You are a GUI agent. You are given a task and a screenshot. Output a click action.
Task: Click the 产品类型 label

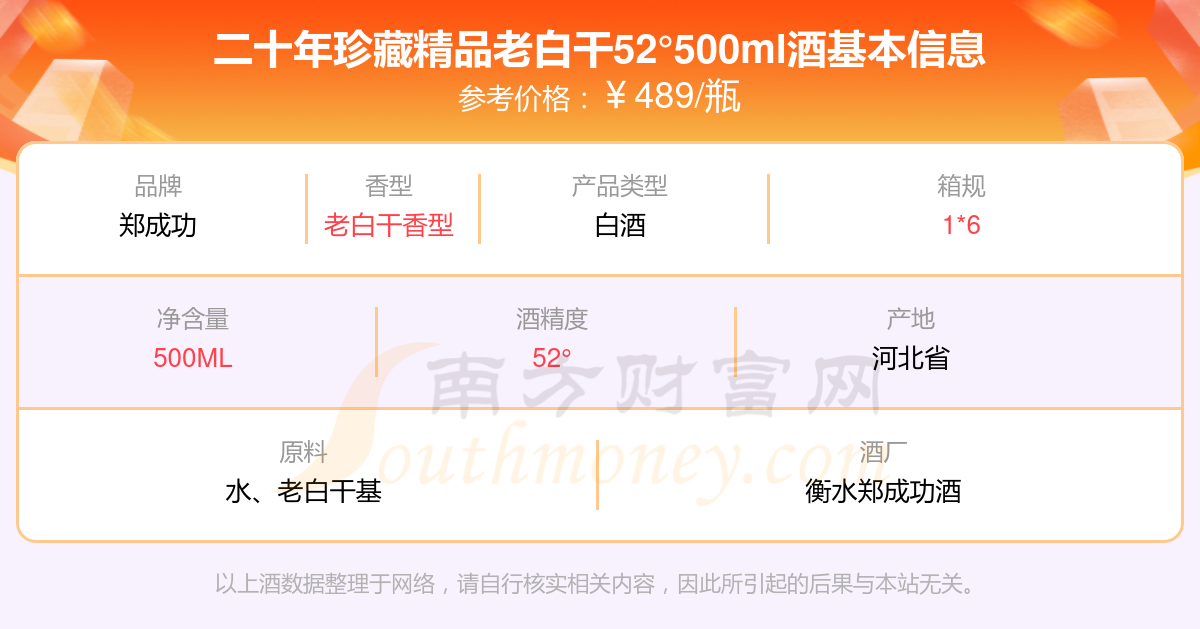(620, 186)
